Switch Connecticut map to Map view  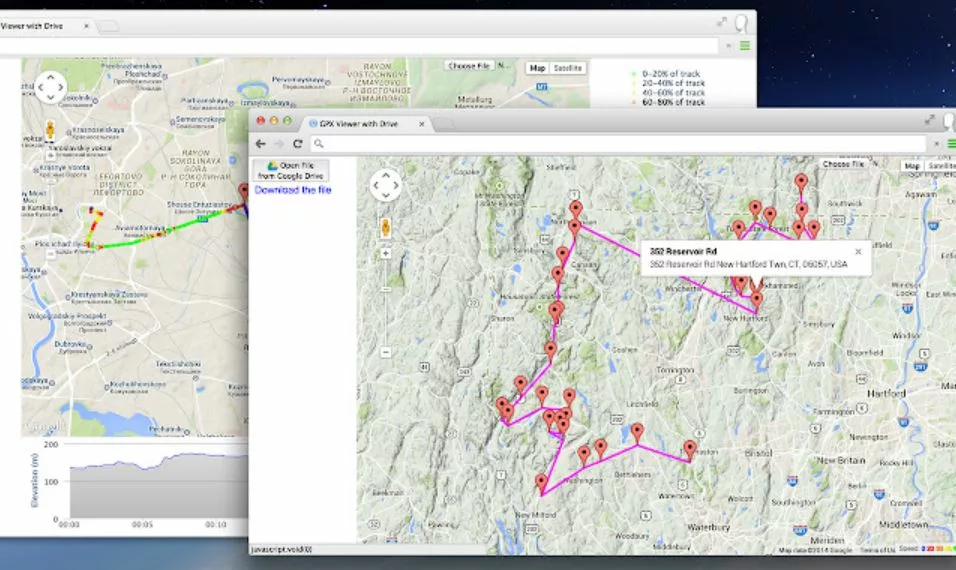[912, 166]
